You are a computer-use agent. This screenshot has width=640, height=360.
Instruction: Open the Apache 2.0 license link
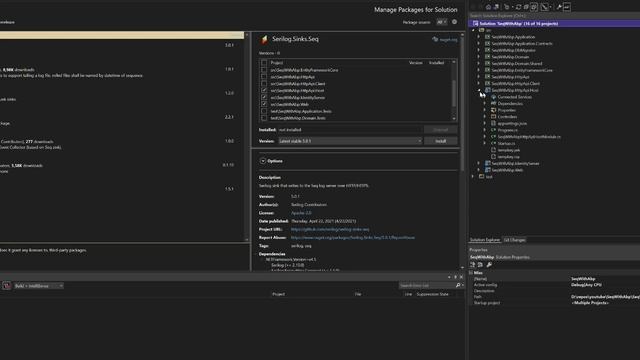click(x=301, y=213)
